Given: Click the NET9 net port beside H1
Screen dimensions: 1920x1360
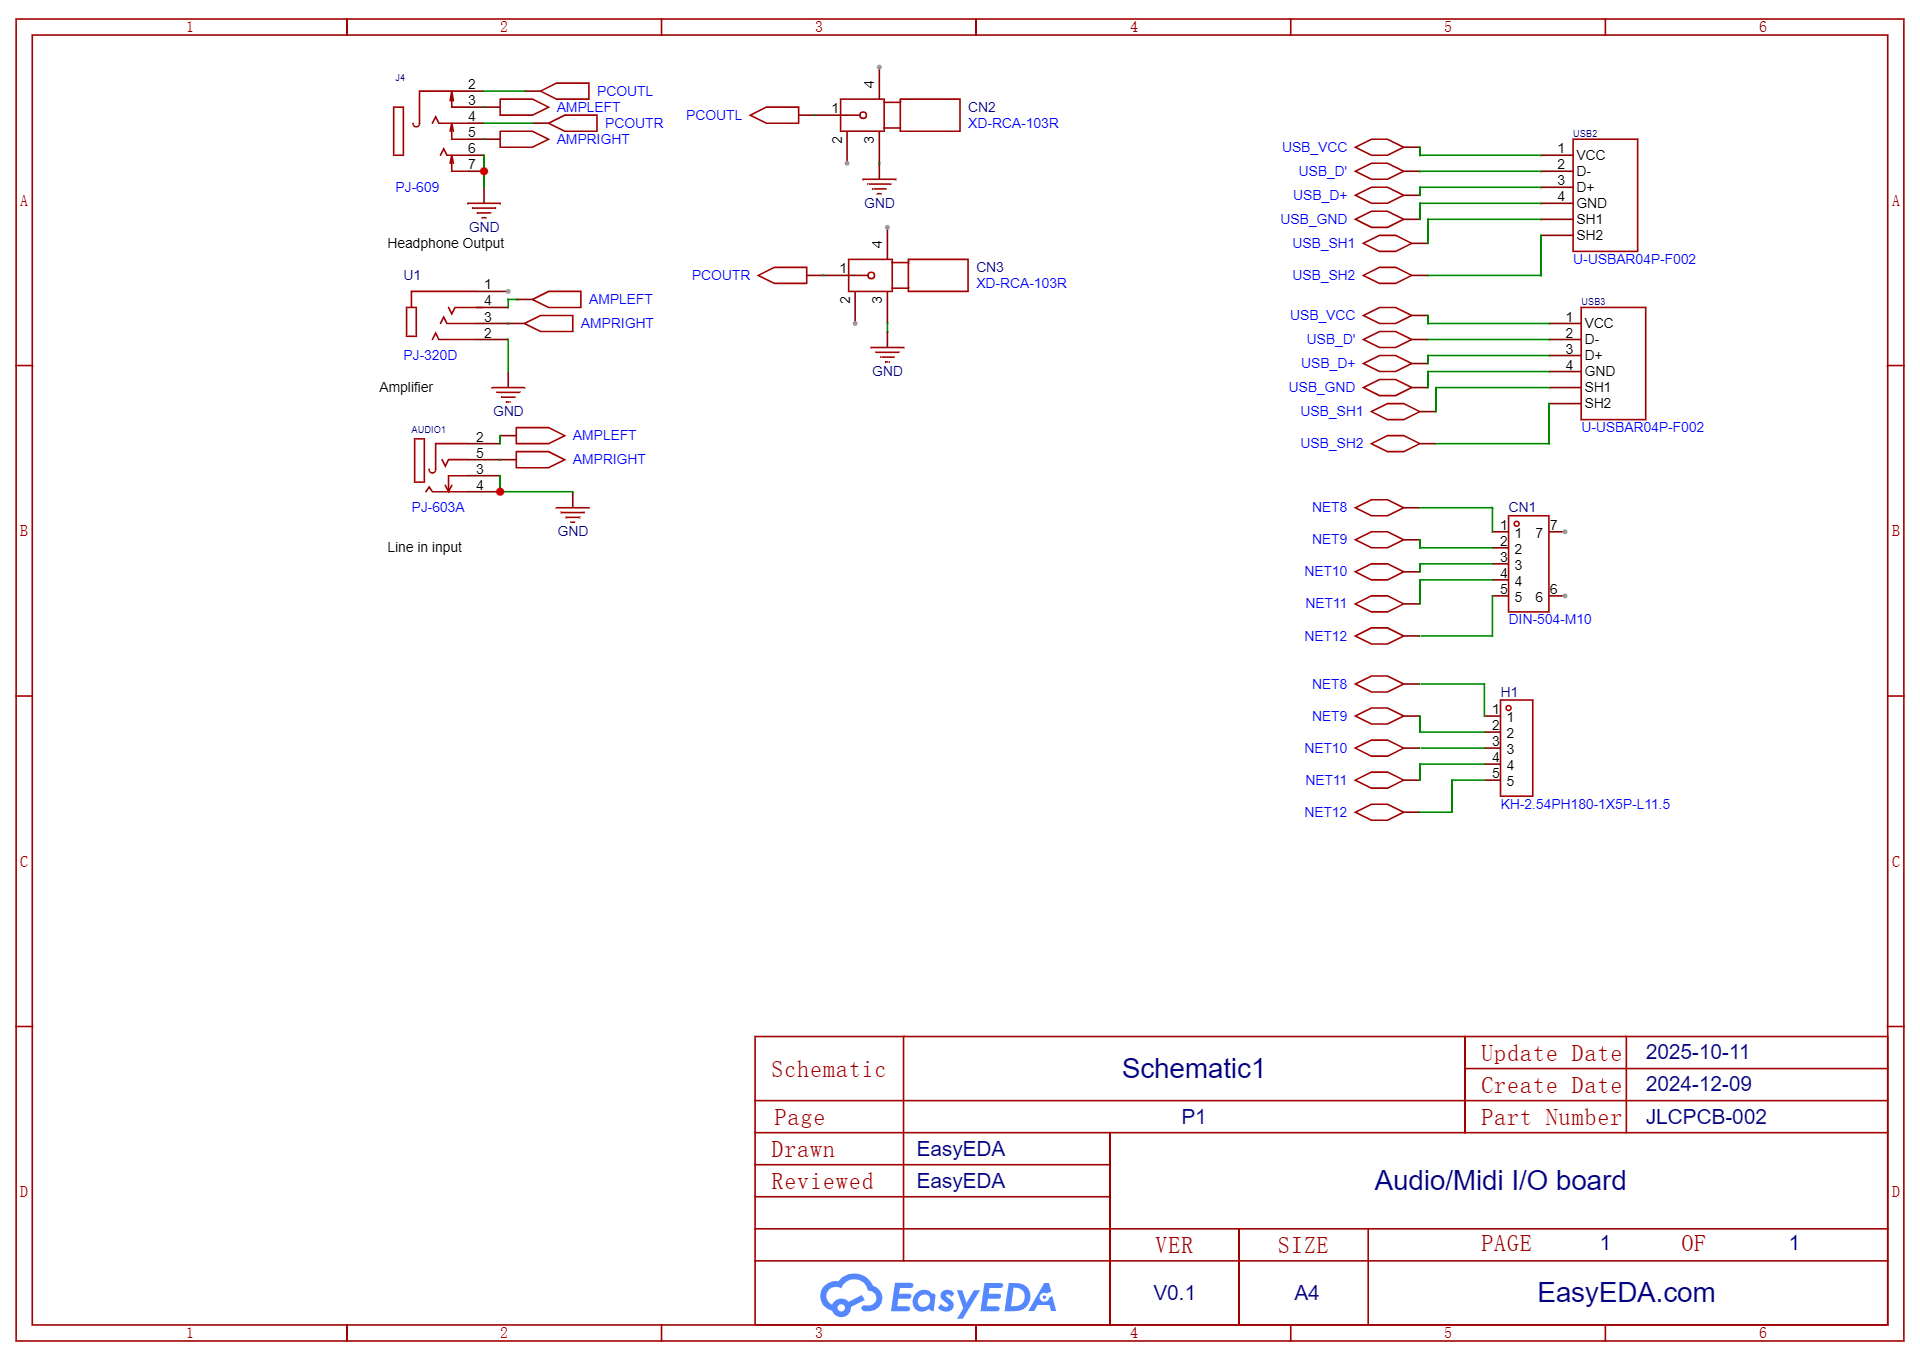Looking at the screenshot, I should pos(1379,716).
